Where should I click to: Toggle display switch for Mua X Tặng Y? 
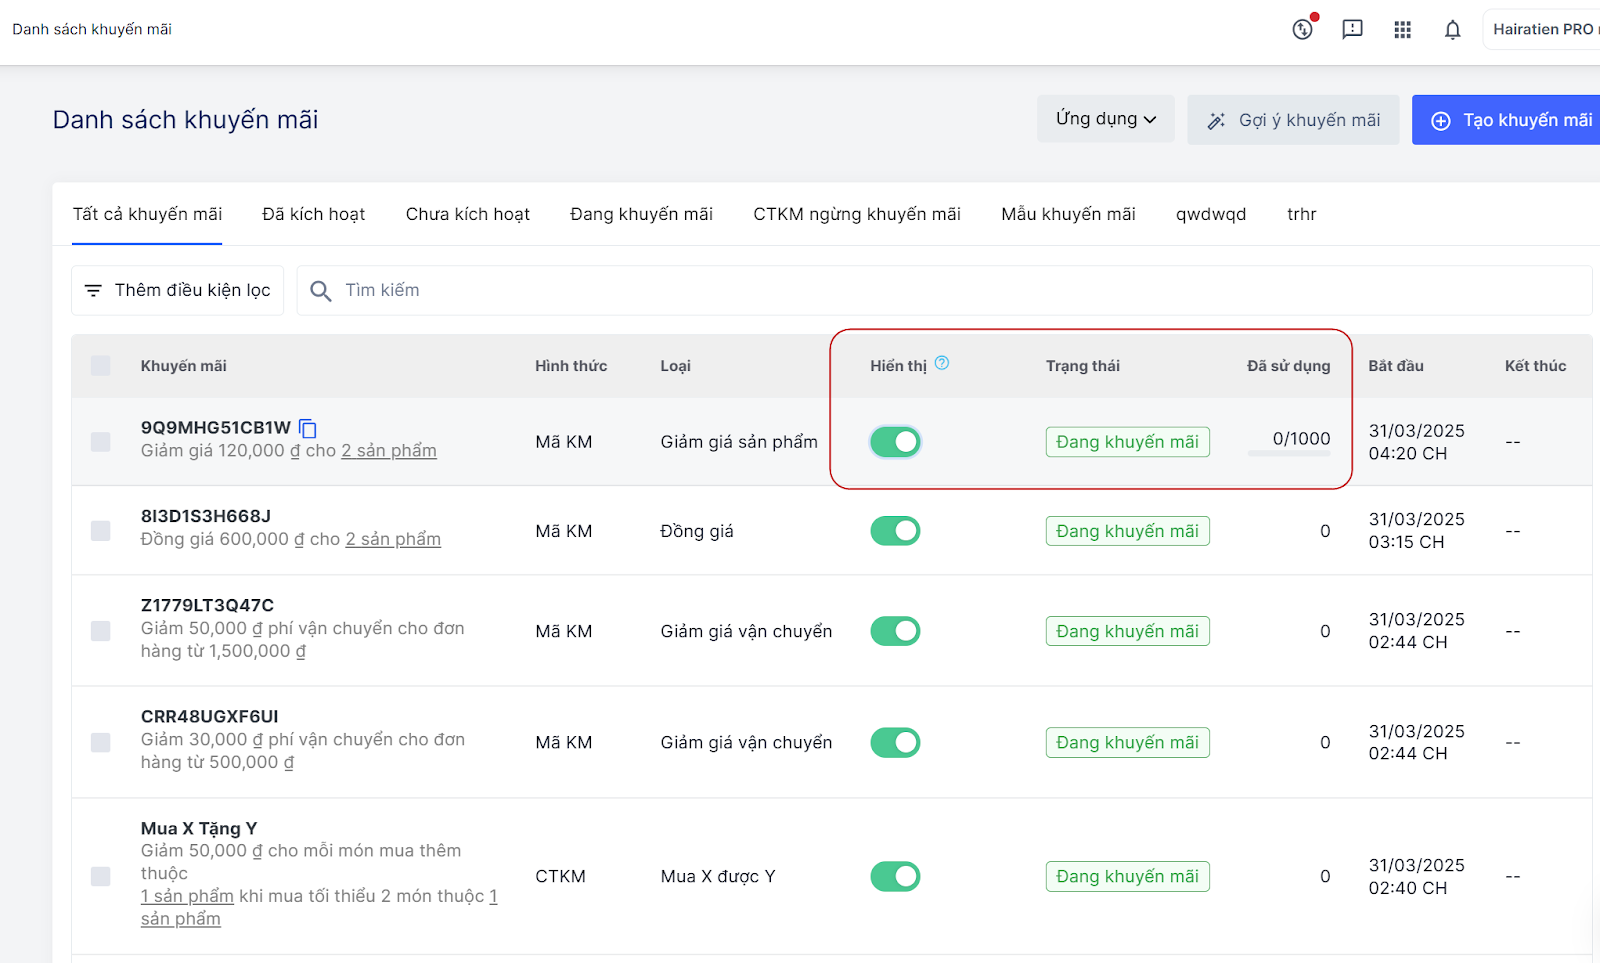(895, 877)
